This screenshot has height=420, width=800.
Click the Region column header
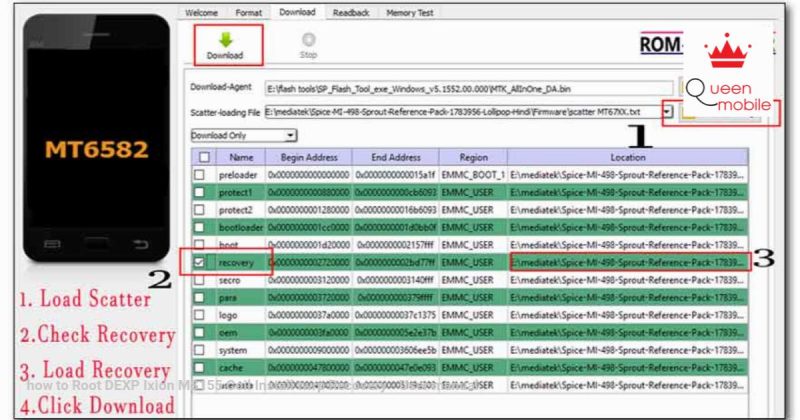(x=473, y=157)
